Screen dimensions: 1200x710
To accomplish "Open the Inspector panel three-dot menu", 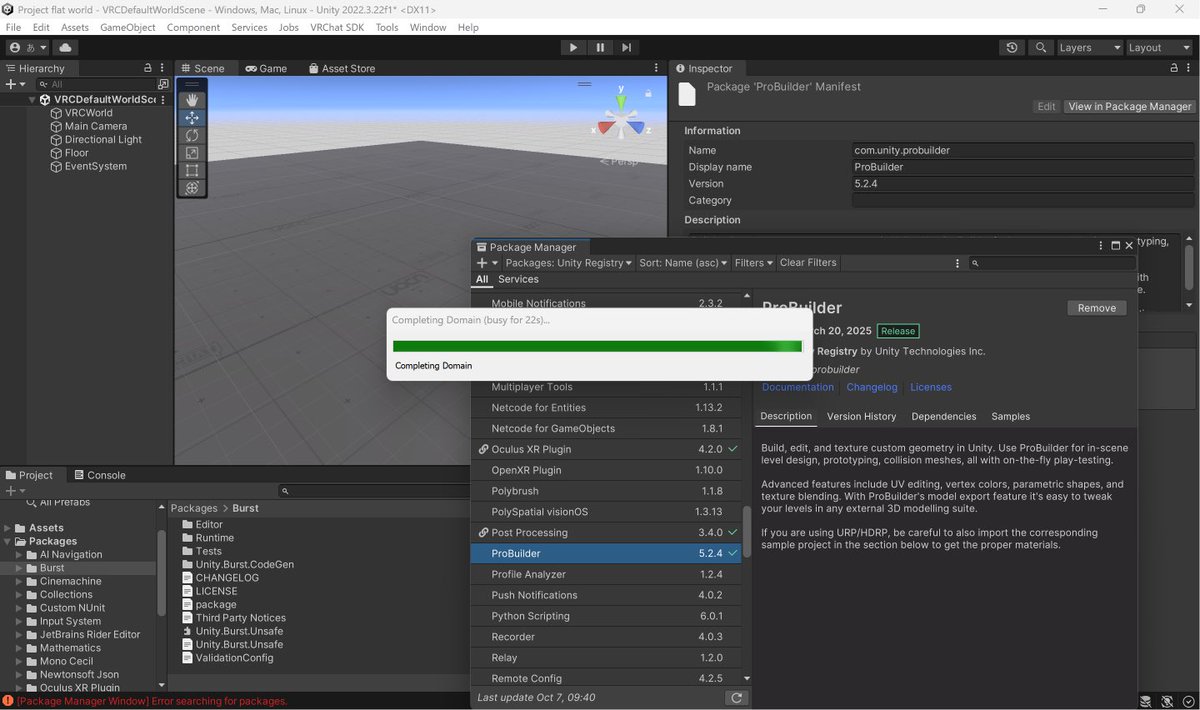I will point(1189,68).
